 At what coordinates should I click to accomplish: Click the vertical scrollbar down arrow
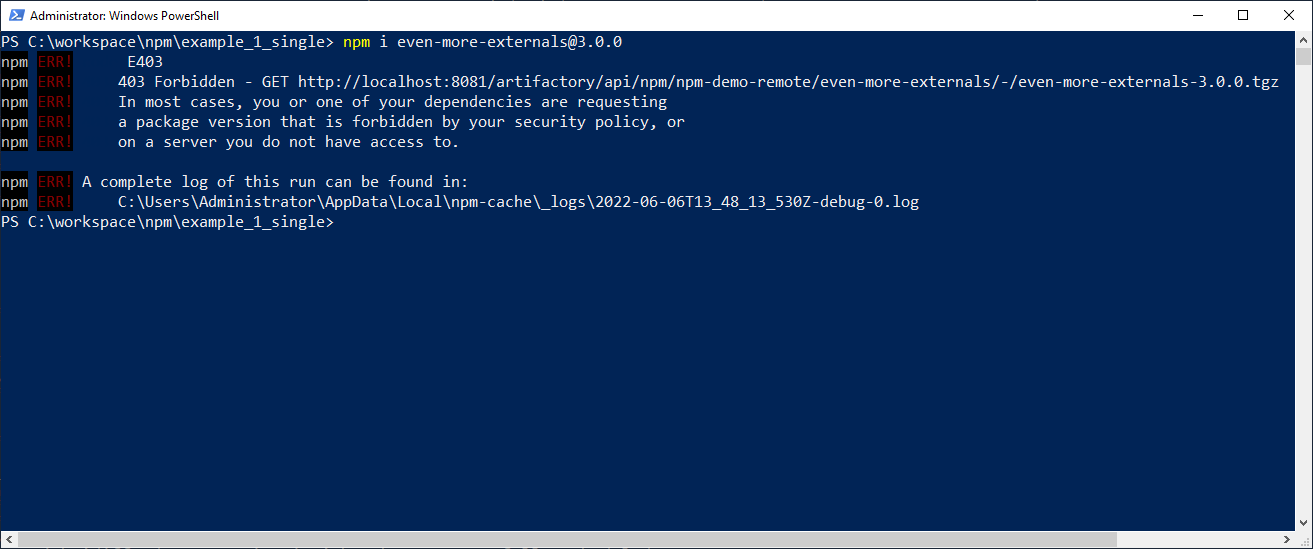coord(1304,523)
